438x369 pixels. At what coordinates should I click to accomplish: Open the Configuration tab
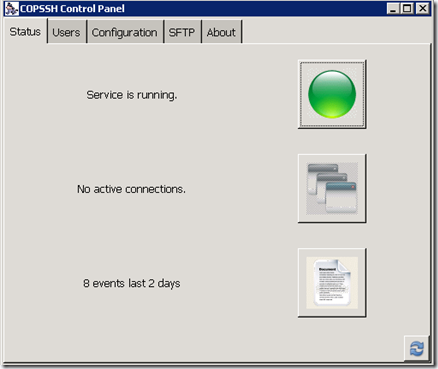[x=124, y=32]
